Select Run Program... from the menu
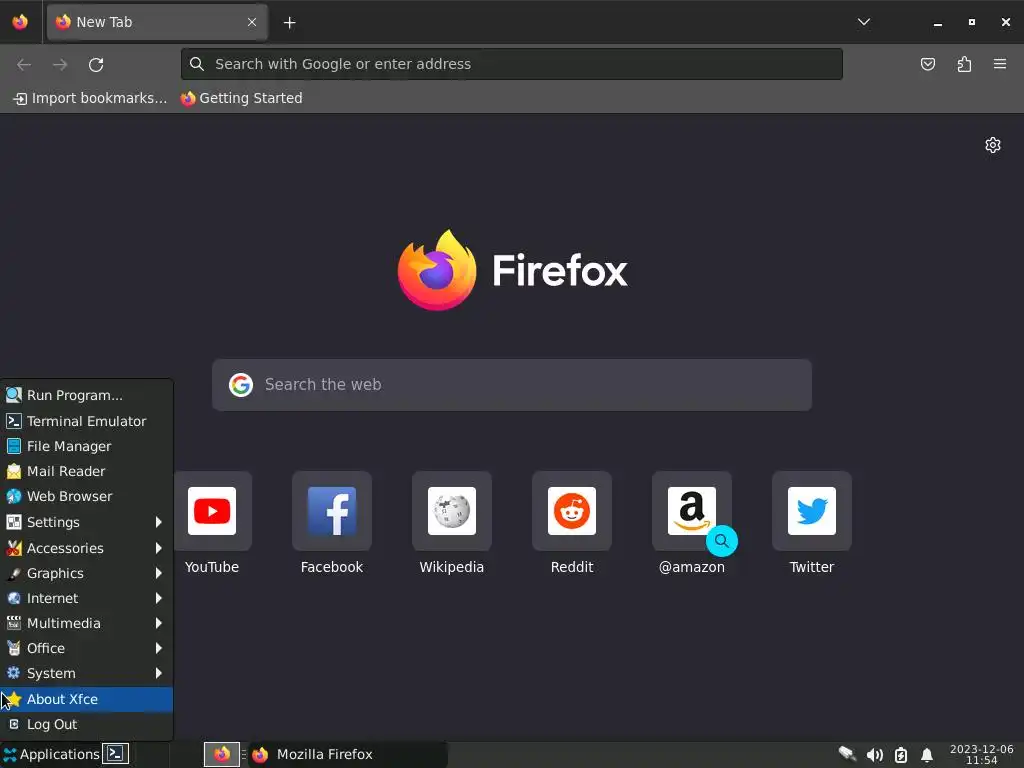Image resolution: width=1024 pixels, height=768 pixels. tap(86, 395)
